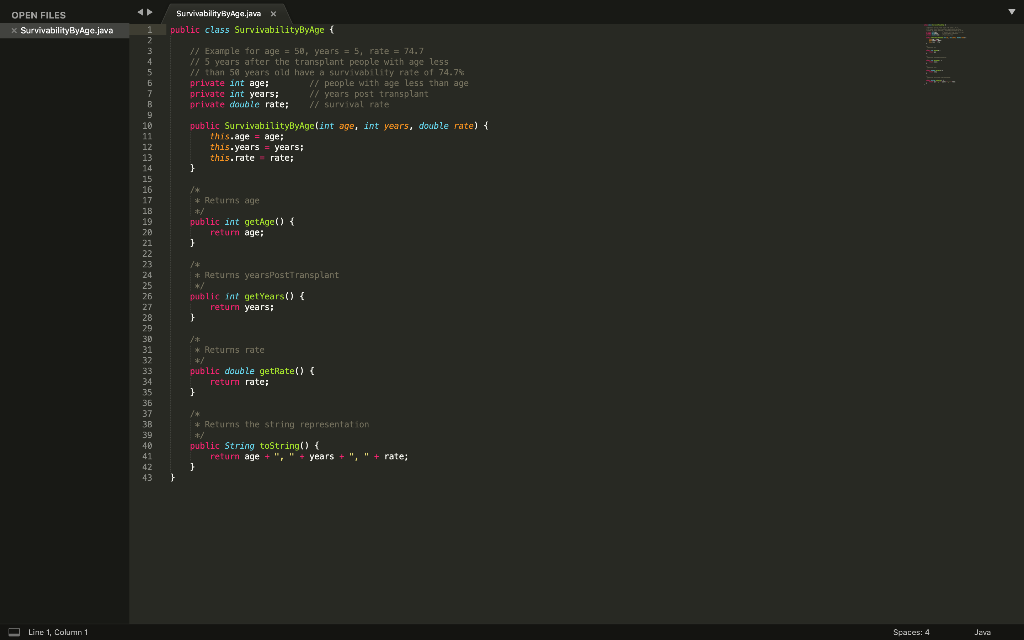Close the SurvivabilityByAge.java tab

pos(273,14)
